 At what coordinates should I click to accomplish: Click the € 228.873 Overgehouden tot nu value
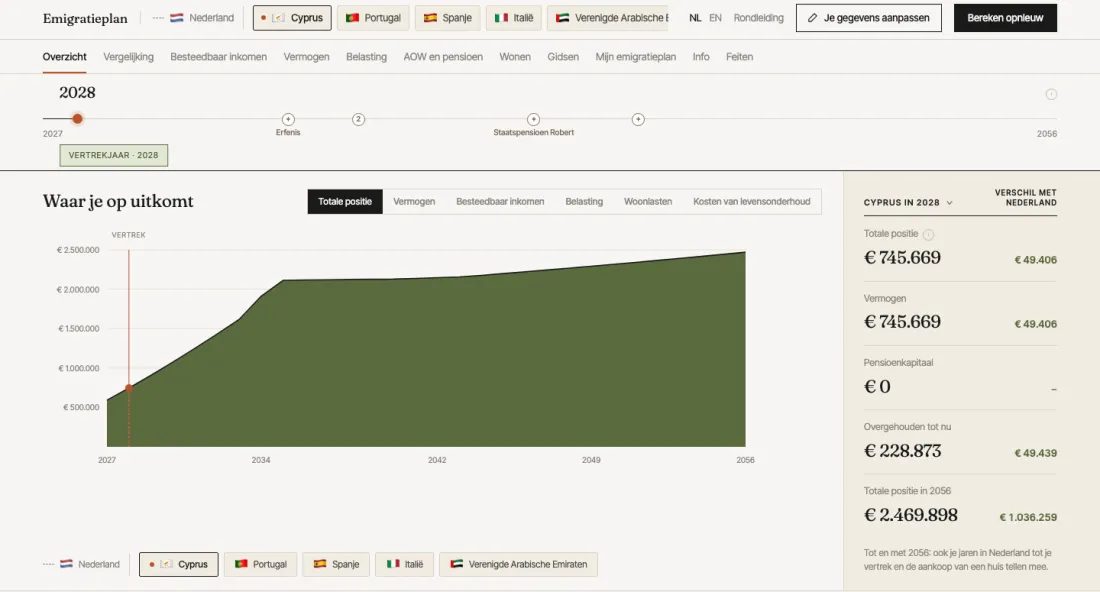point(902,450)
